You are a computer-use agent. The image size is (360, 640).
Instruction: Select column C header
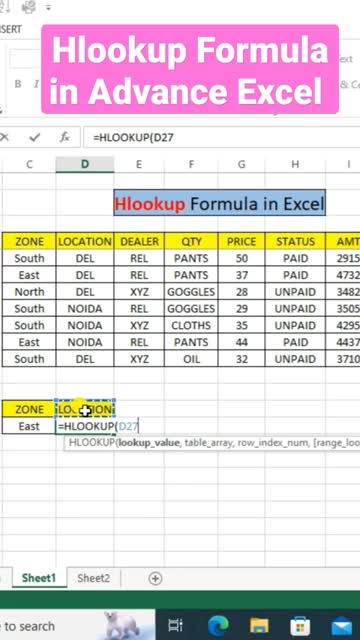point(29,164)
